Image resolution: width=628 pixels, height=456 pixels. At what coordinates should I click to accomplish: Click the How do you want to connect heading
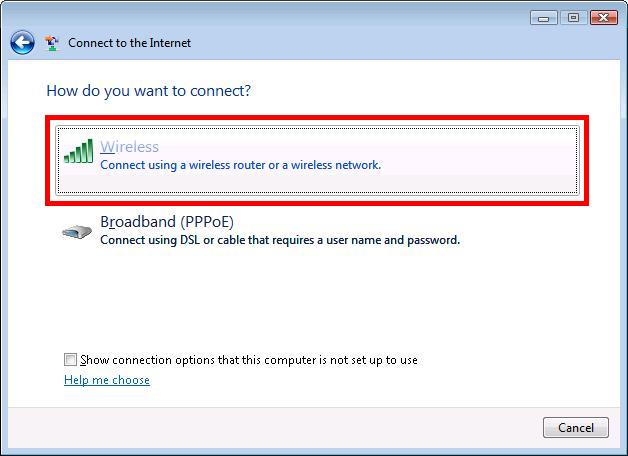point(149,91)
